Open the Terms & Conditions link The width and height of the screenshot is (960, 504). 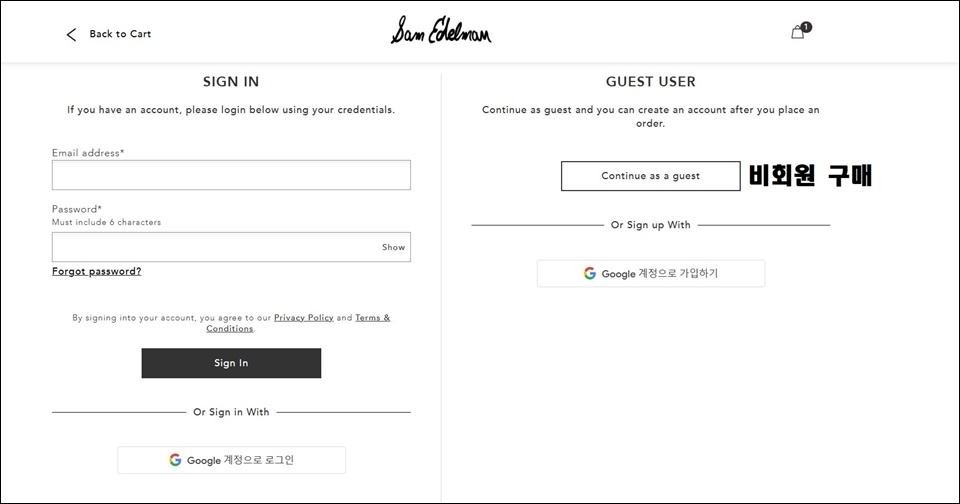[298, 323]
